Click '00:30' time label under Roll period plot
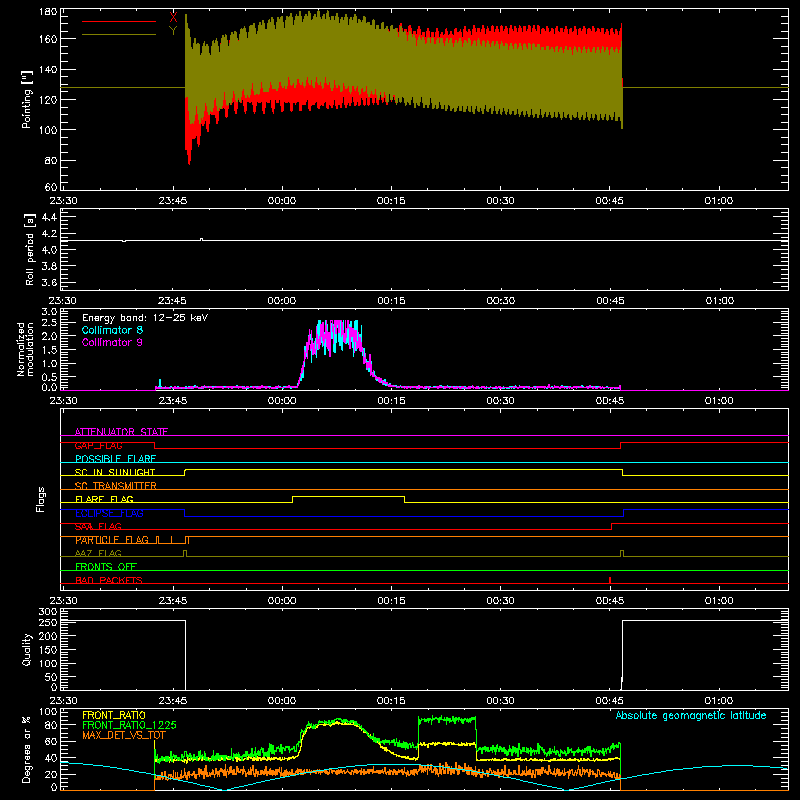Image resolution: width=800 pixels, height=800 pixels. click(501, 301)
